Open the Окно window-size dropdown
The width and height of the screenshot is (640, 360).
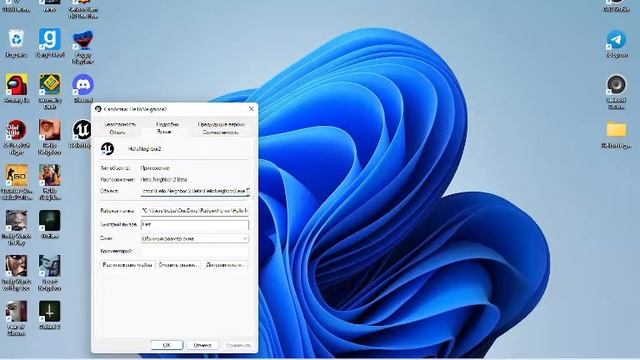coord(195,238)
